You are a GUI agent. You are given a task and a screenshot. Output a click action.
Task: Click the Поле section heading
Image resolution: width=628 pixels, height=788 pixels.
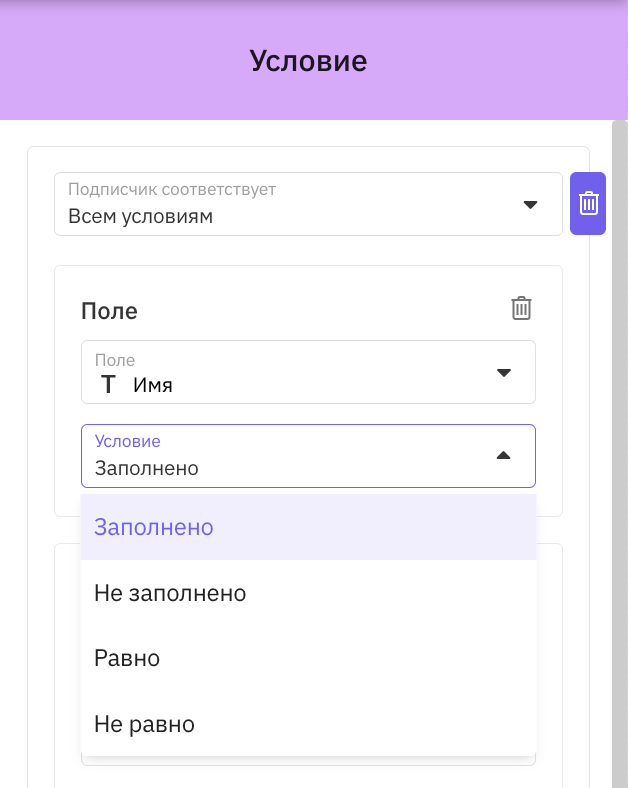(110, 311)
